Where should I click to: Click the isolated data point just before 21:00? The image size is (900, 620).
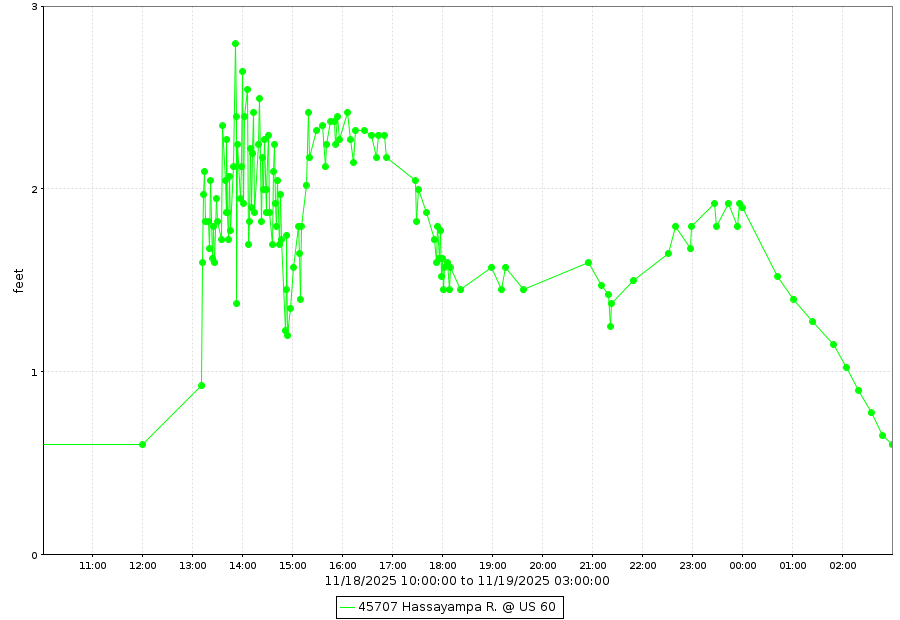click(588, 263)
